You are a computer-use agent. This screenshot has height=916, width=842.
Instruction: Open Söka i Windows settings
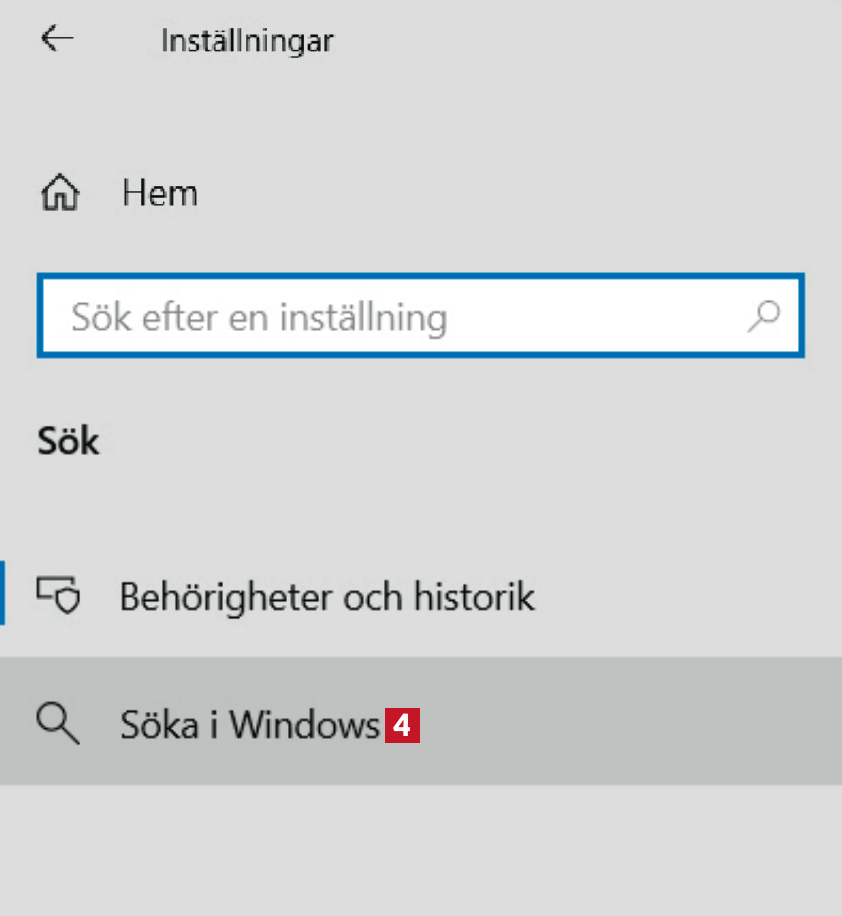pyautogui.click(x=248, y=724)
